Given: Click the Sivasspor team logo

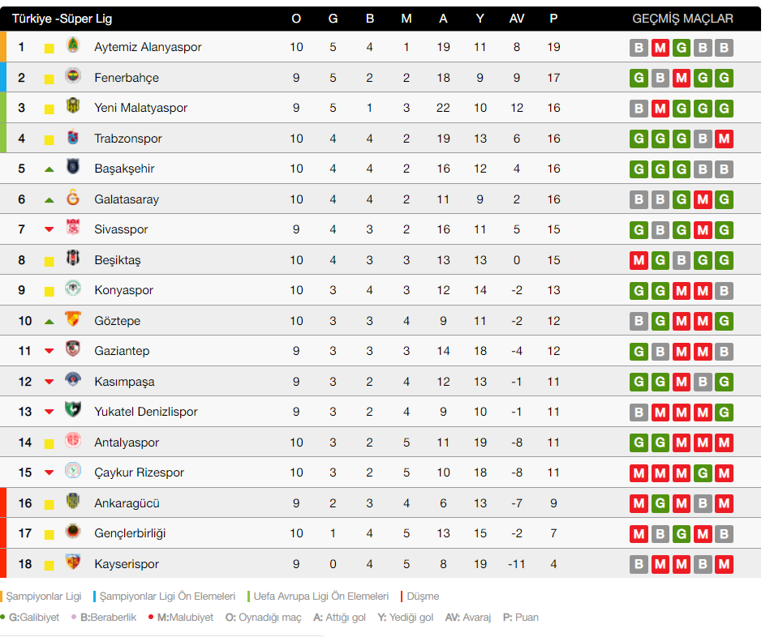Looking at the screenshot, I should tap(72, 229).
